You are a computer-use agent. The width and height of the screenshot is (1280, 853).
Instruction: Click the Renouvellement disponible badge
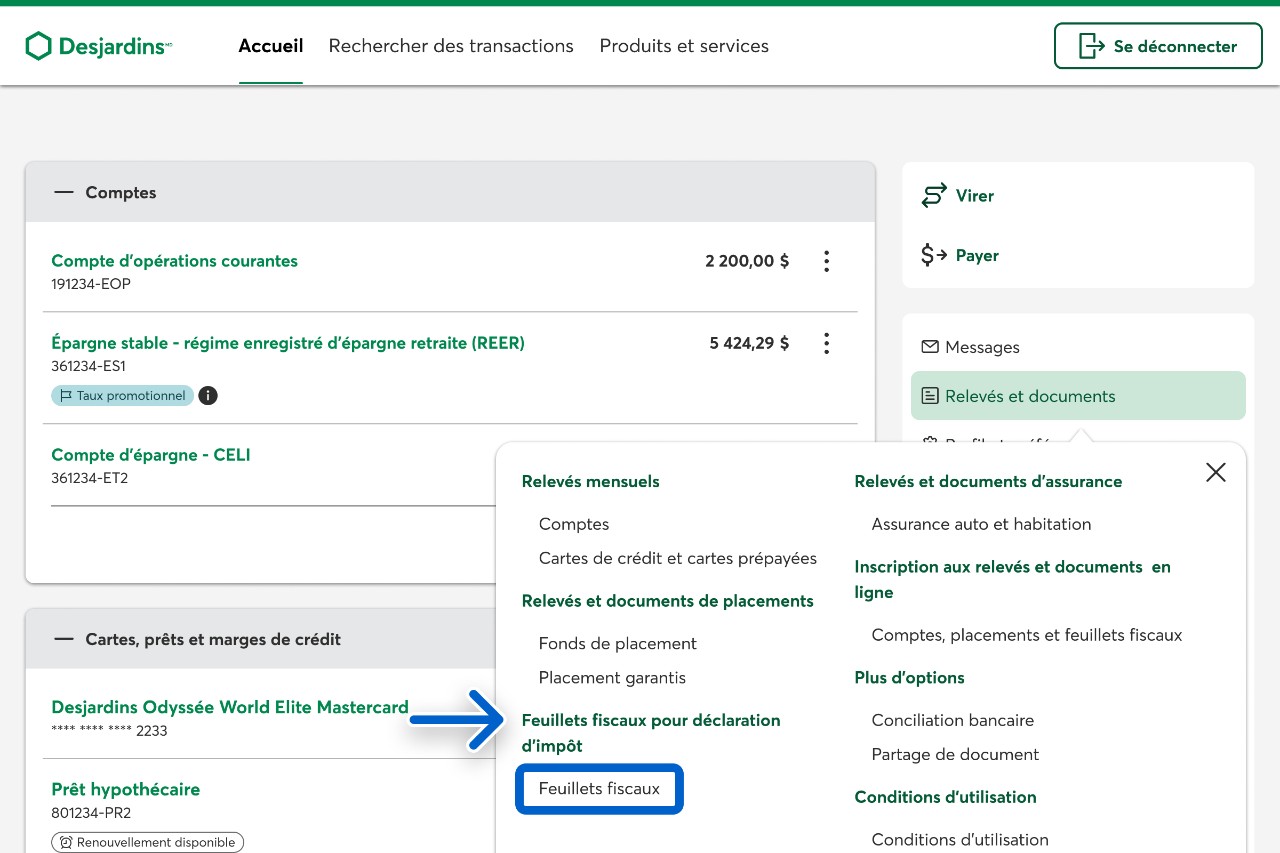pos(147,842)
